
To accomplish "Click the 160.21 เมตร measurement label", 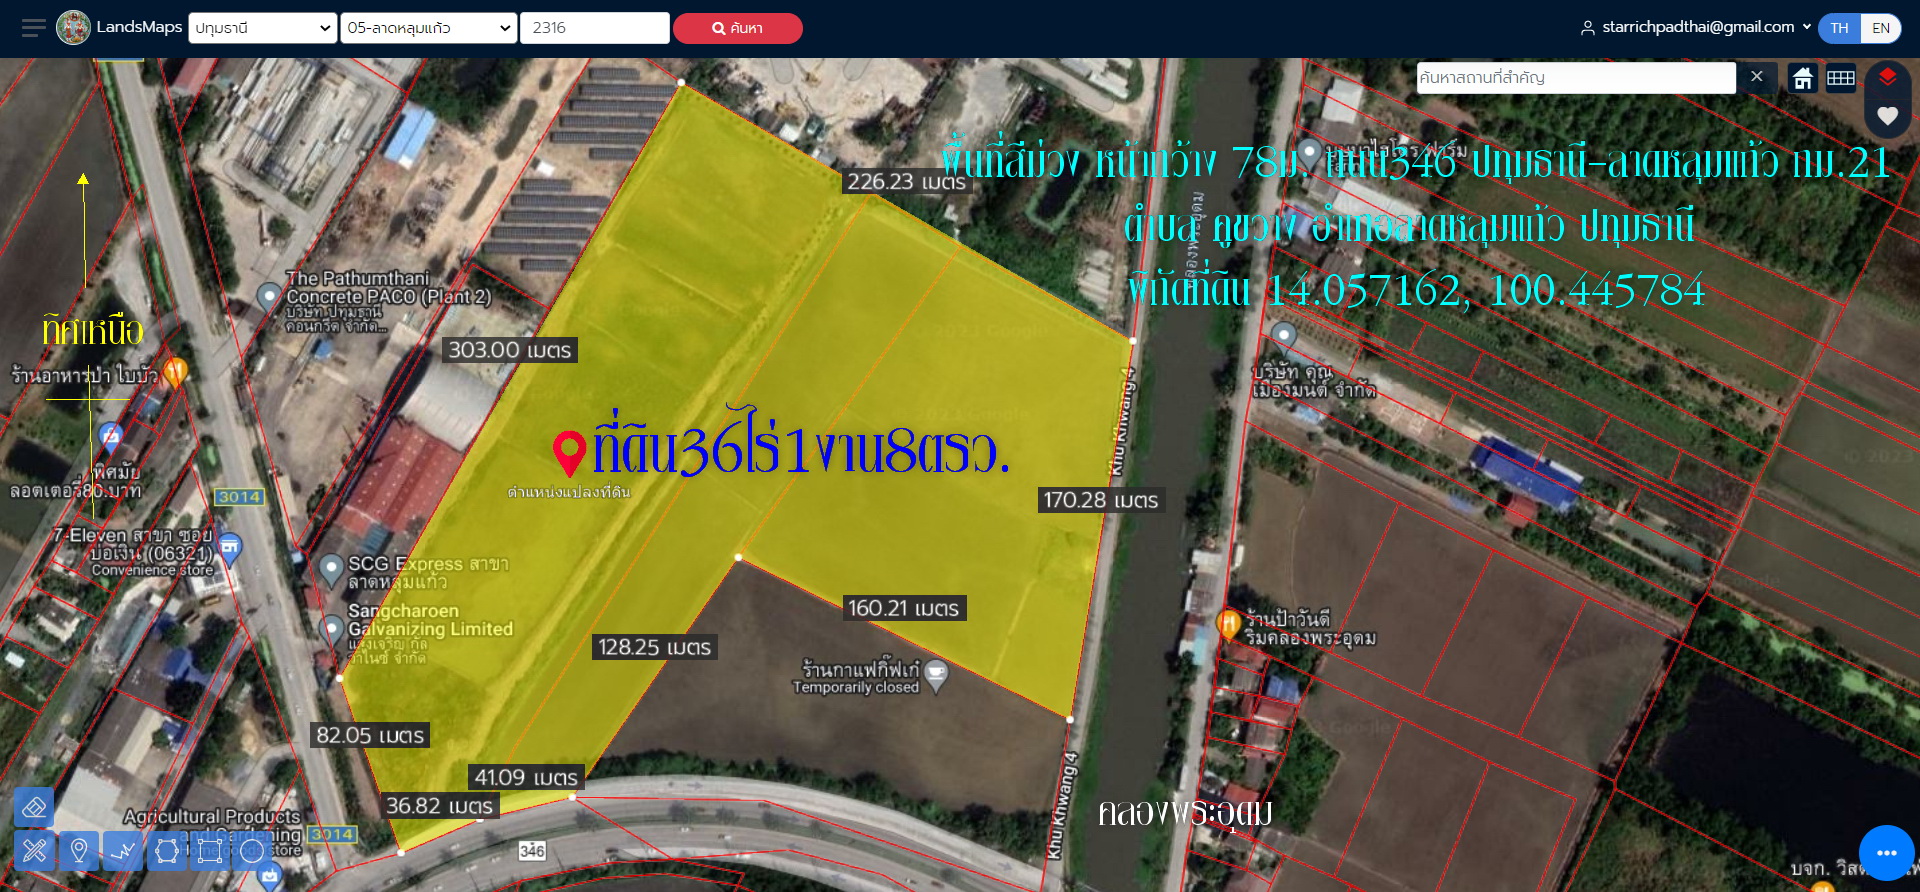I will (904, 608).
